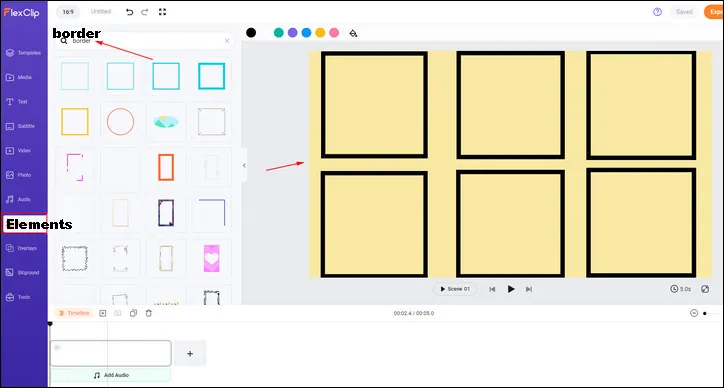The image size is (724, 388).
Task: Select the pink color swatch
Action: pyautogui.click(x=334, y=33)
